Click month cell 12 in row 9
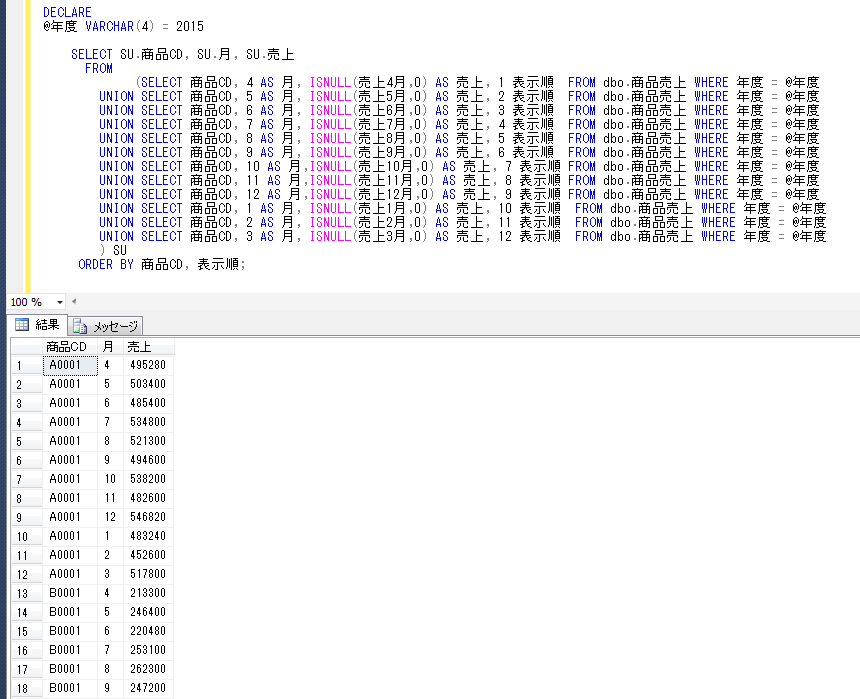The width and height of the screenshot is (860, 699). 111,517
